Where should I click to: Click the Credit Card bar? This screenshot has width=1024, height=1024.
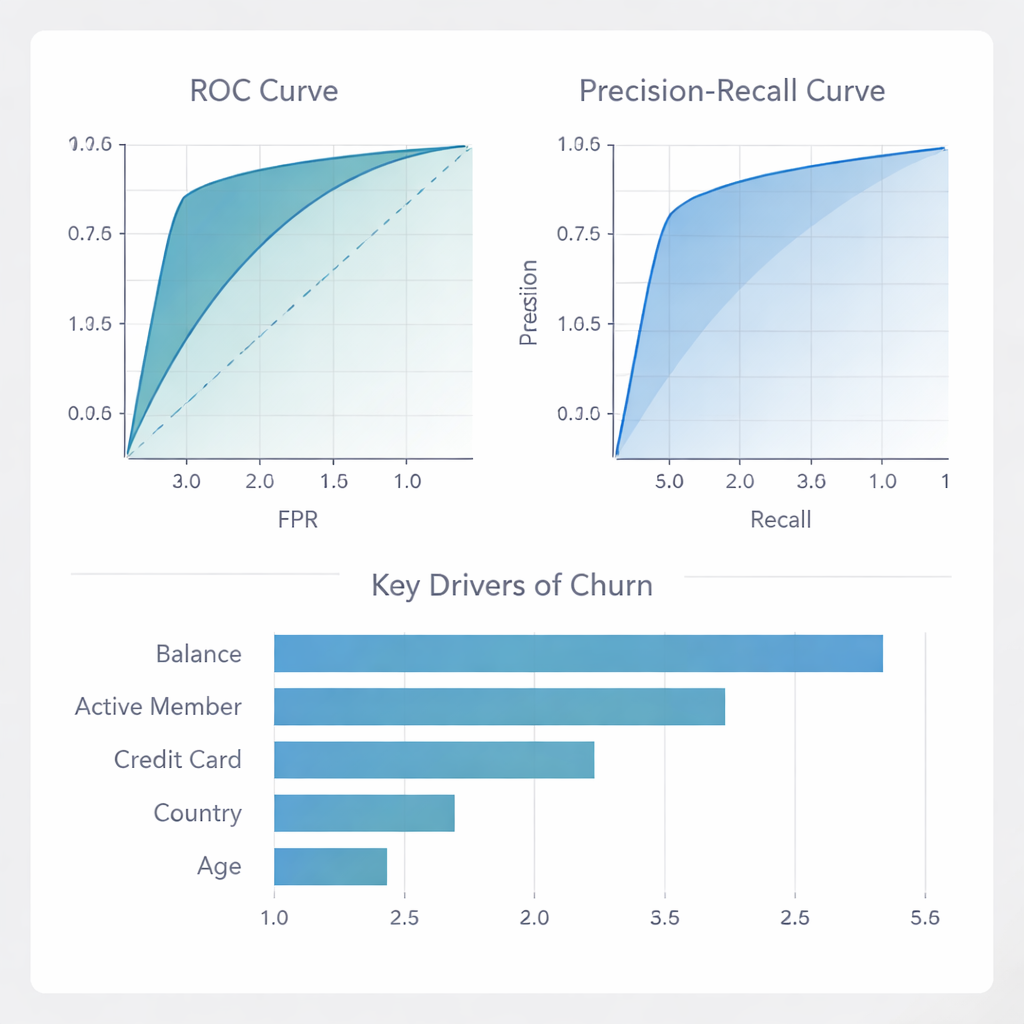(434, 759)
